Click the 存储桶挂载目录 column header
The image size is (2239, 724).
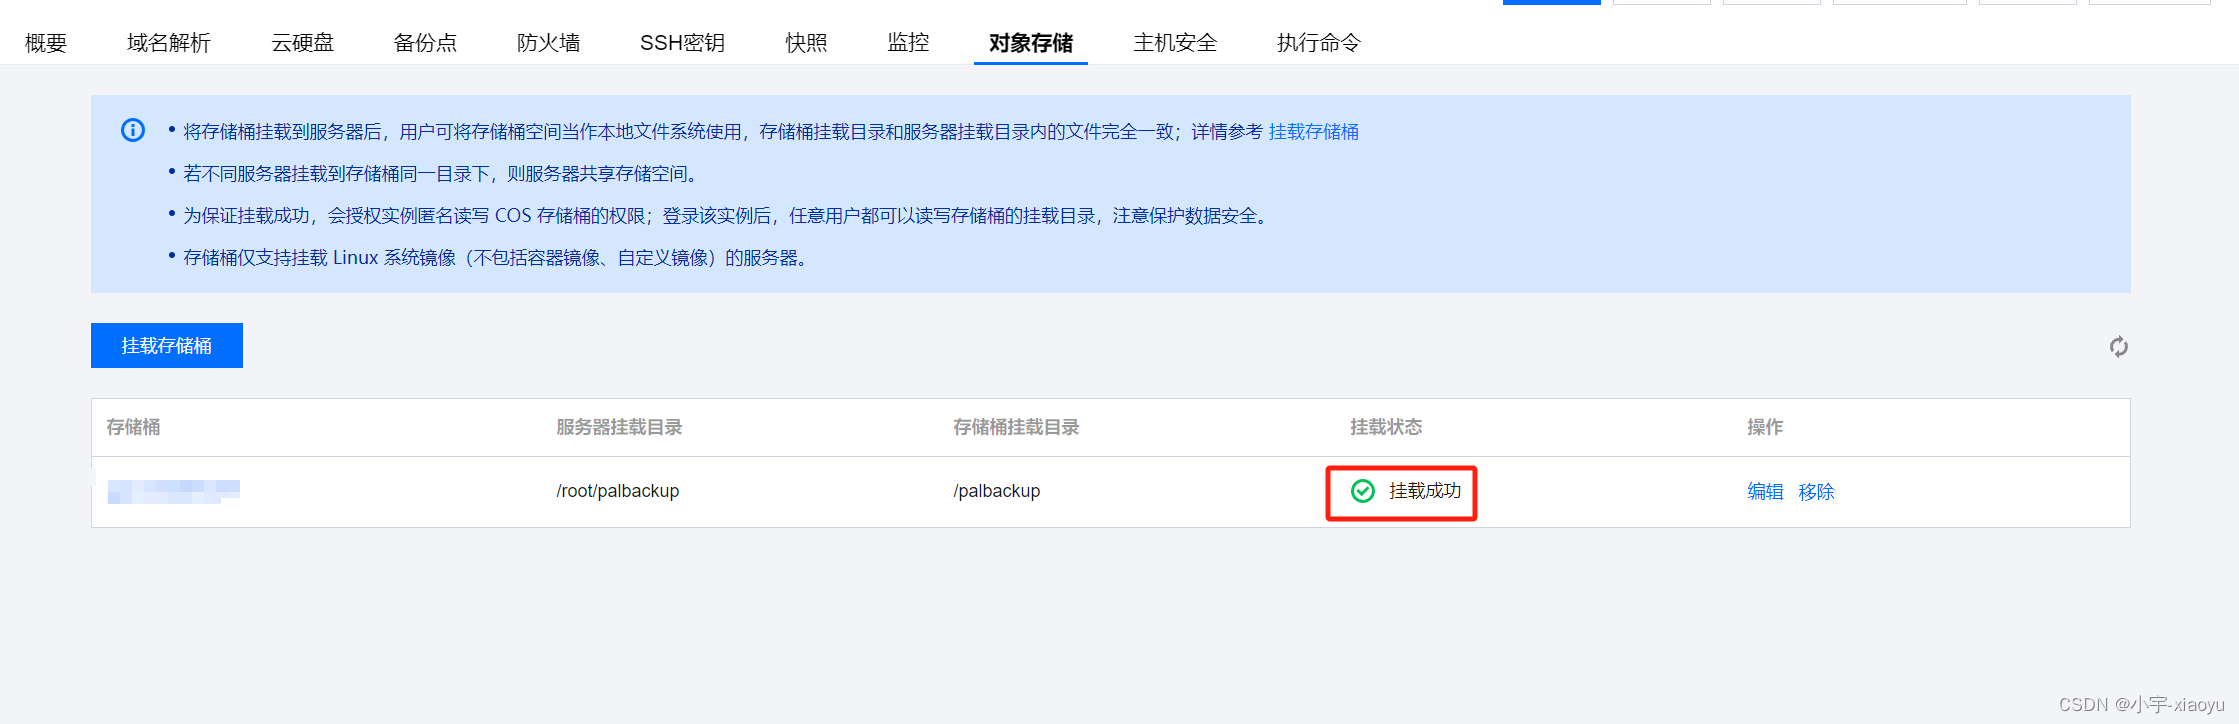click(1016, 427)
